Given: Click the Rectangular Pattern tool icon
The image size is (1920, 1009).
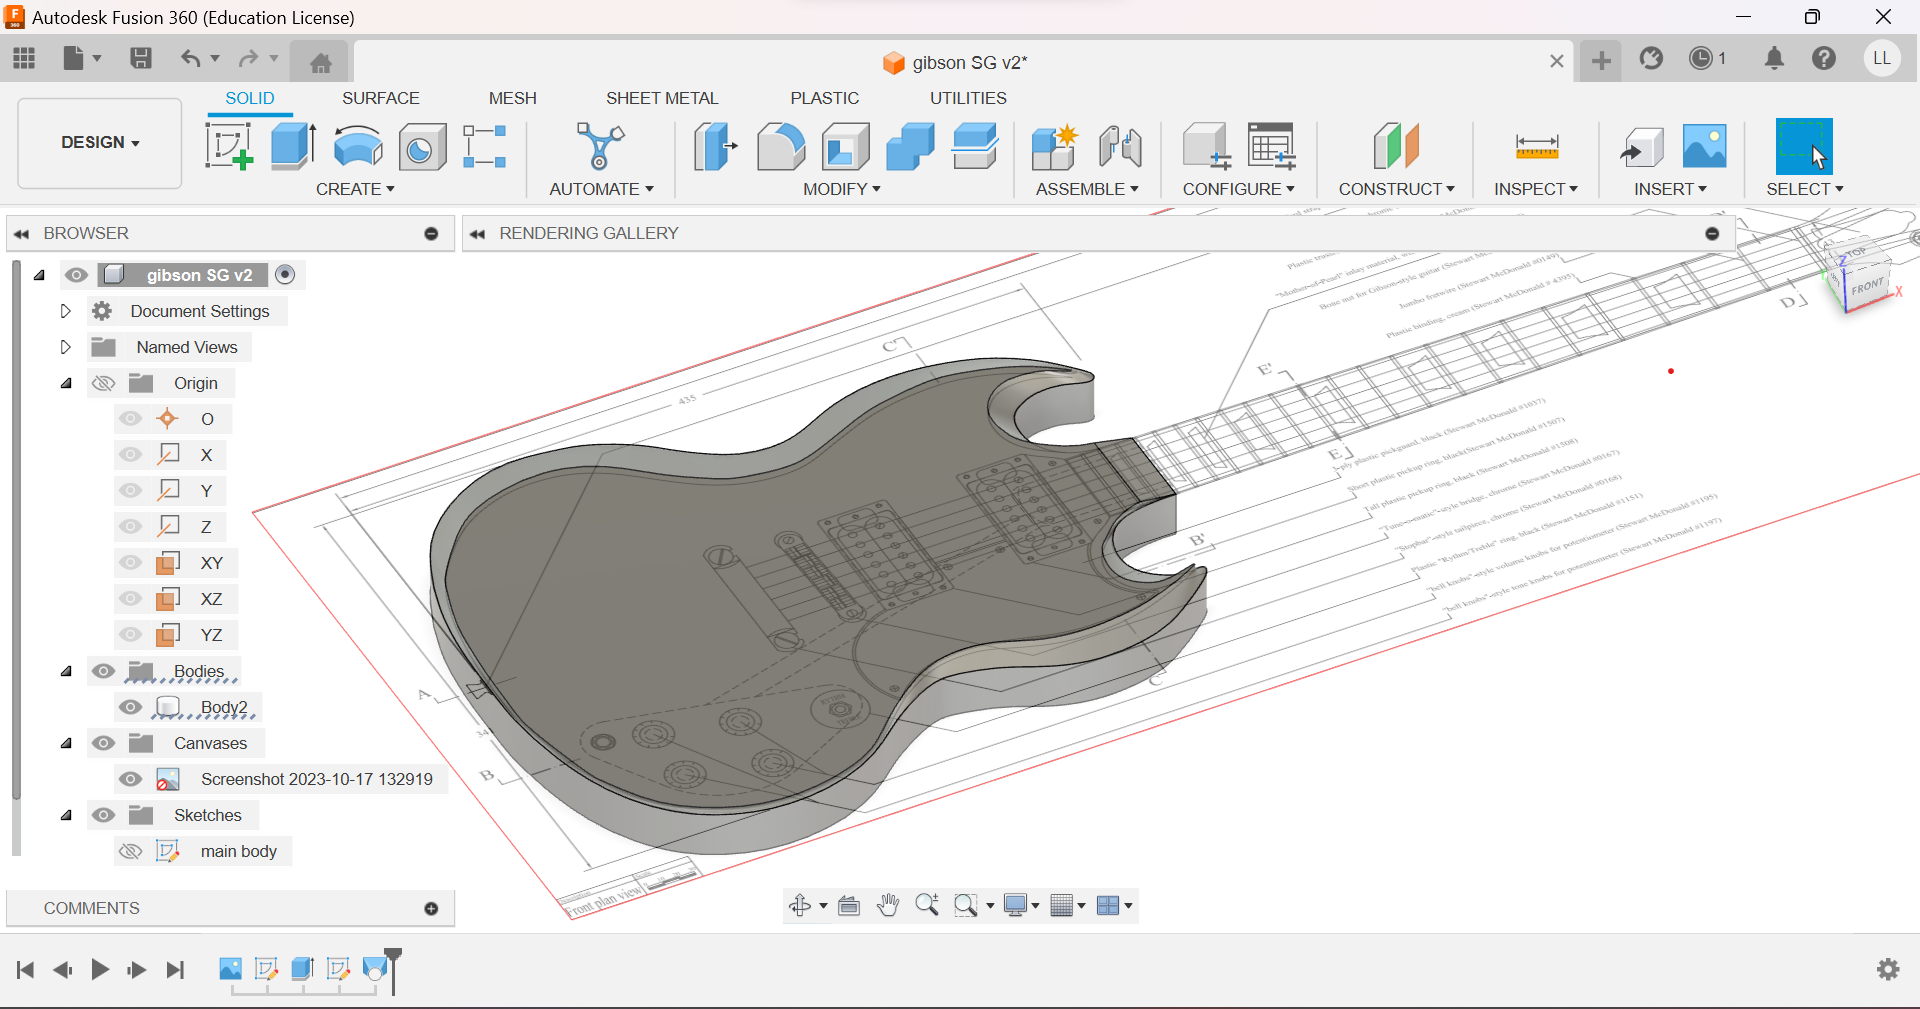Looking at the screenshot, I should pyautogui.click(x=485, y=146).
